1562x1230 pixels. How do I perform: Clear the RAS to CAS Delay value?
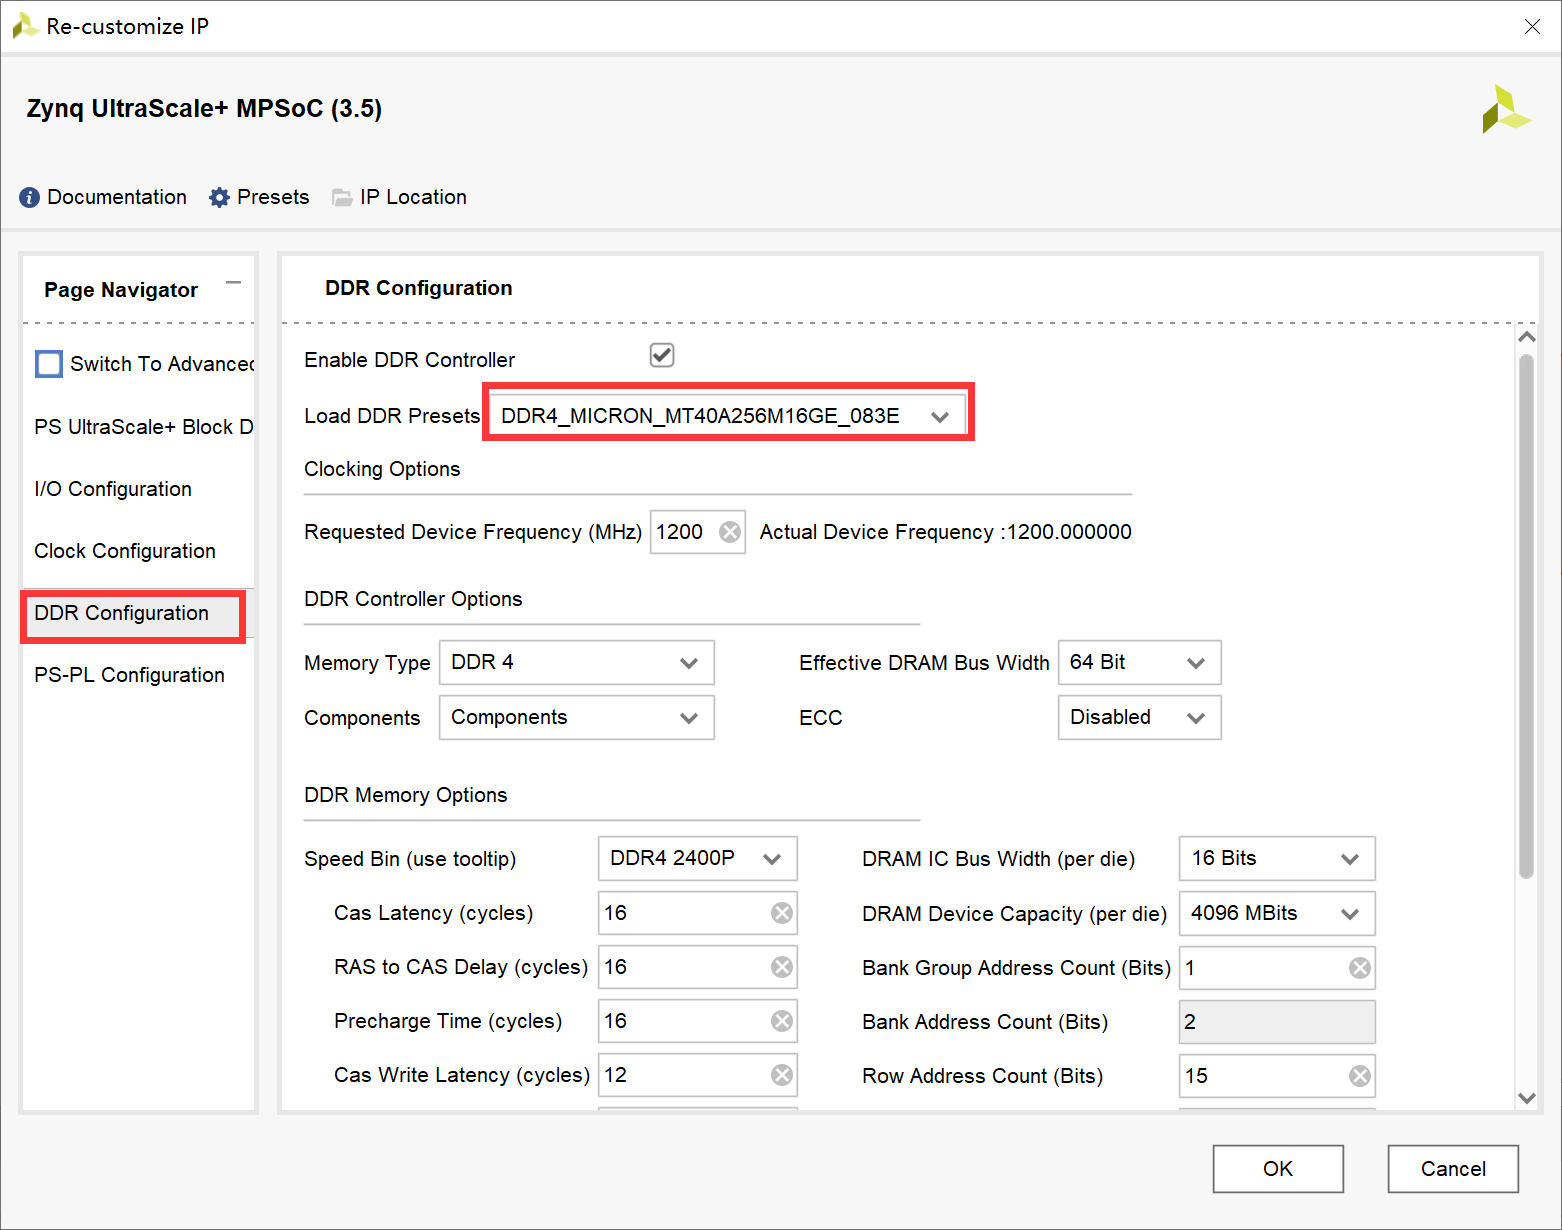pyautogui.click(x=782, y=967)
